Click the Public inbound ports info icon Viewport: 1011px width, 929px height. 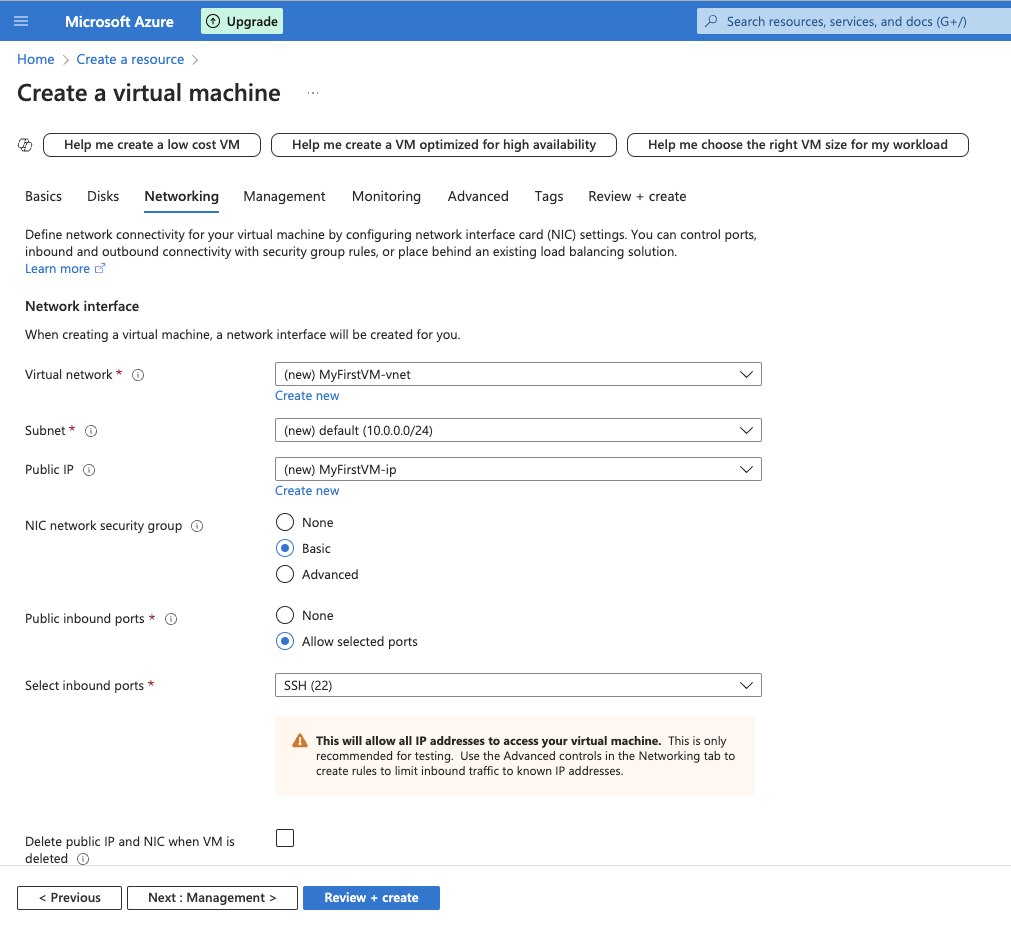click(x=171, y=619)
